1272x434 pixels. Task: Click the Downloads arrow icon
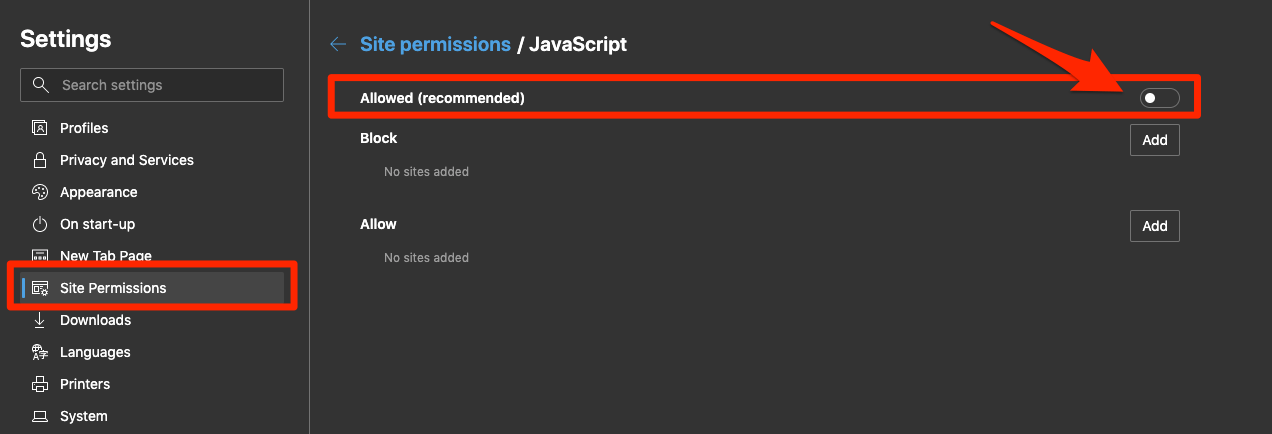(x=40, y=320)
